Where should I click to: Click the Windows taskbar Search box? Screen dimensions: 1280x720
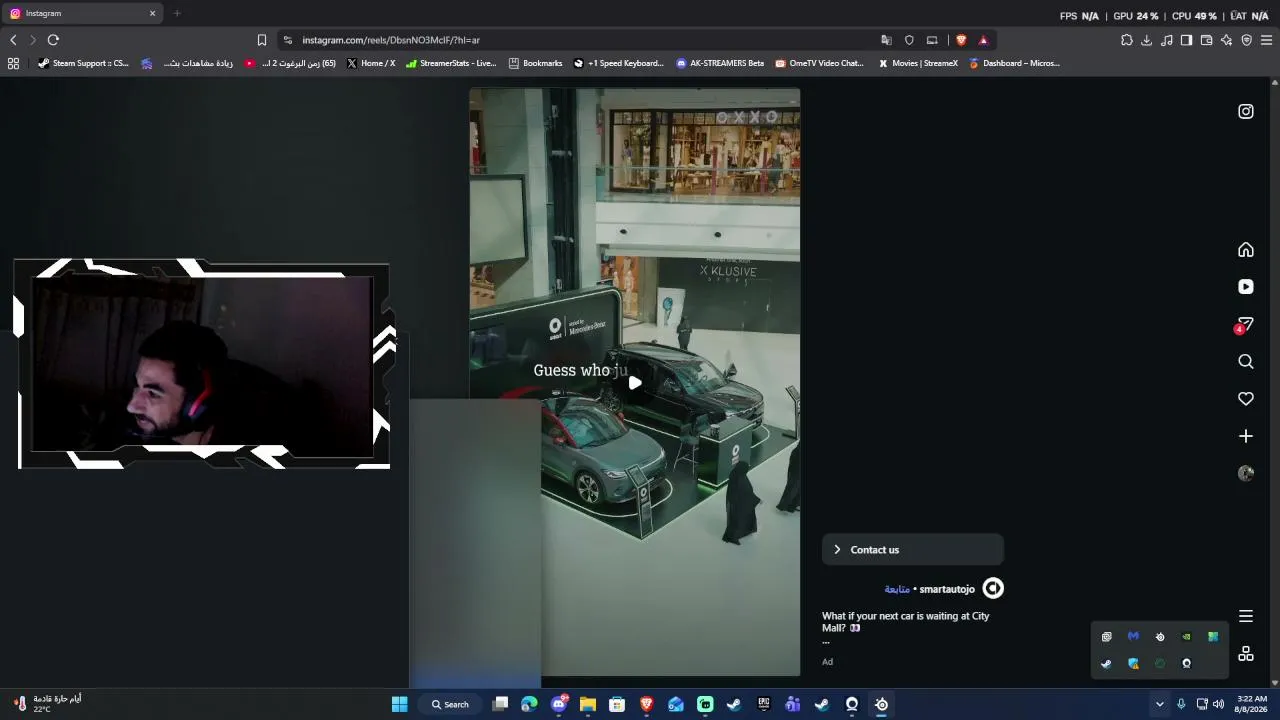(x=448, y=704)
